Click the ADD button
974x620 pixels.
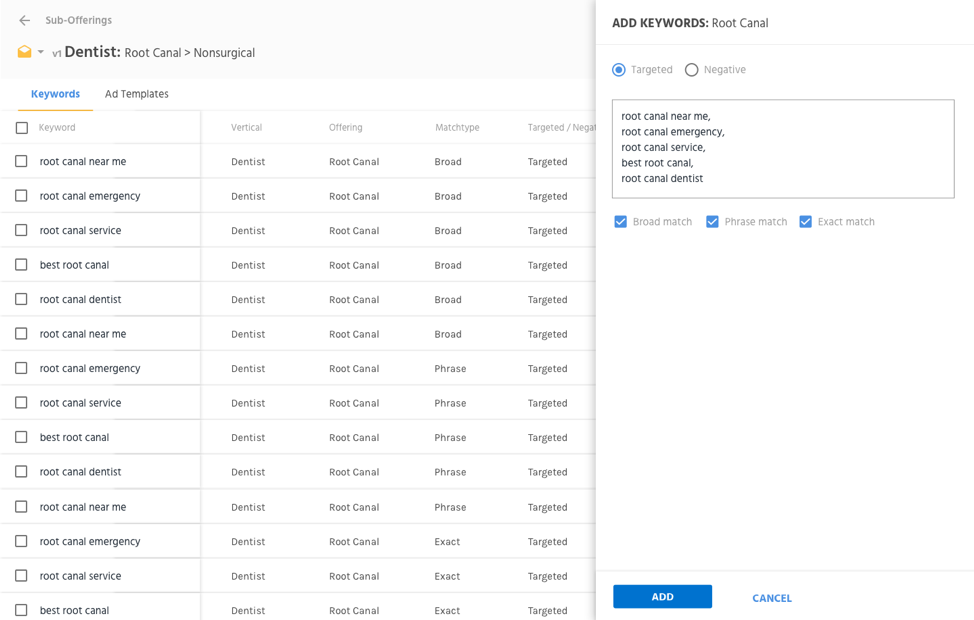(662, 597)
